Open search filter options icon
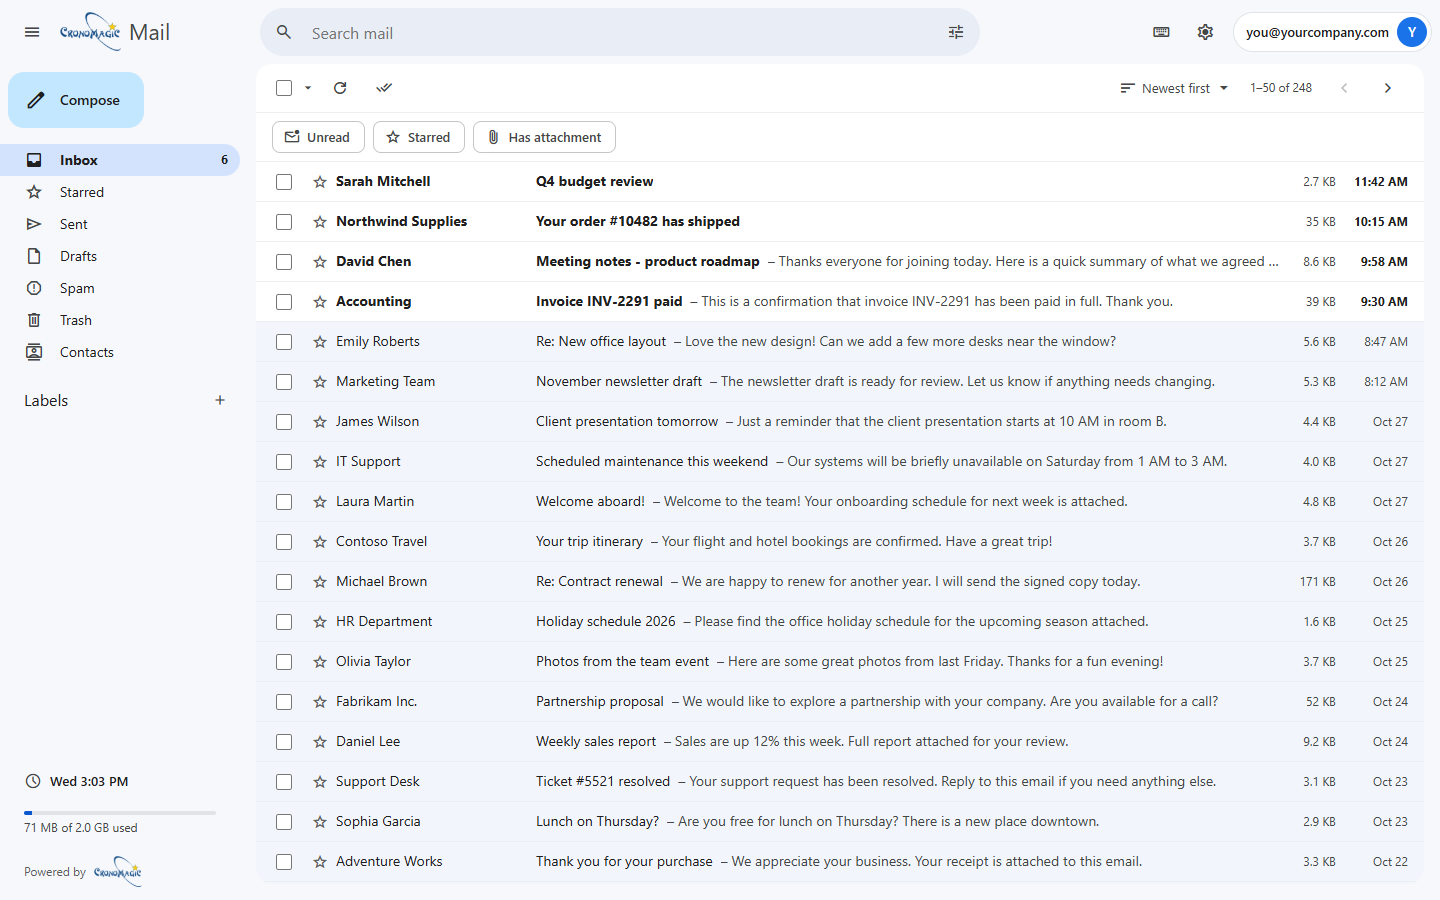The image size is (1440, 900). (956, 32)
